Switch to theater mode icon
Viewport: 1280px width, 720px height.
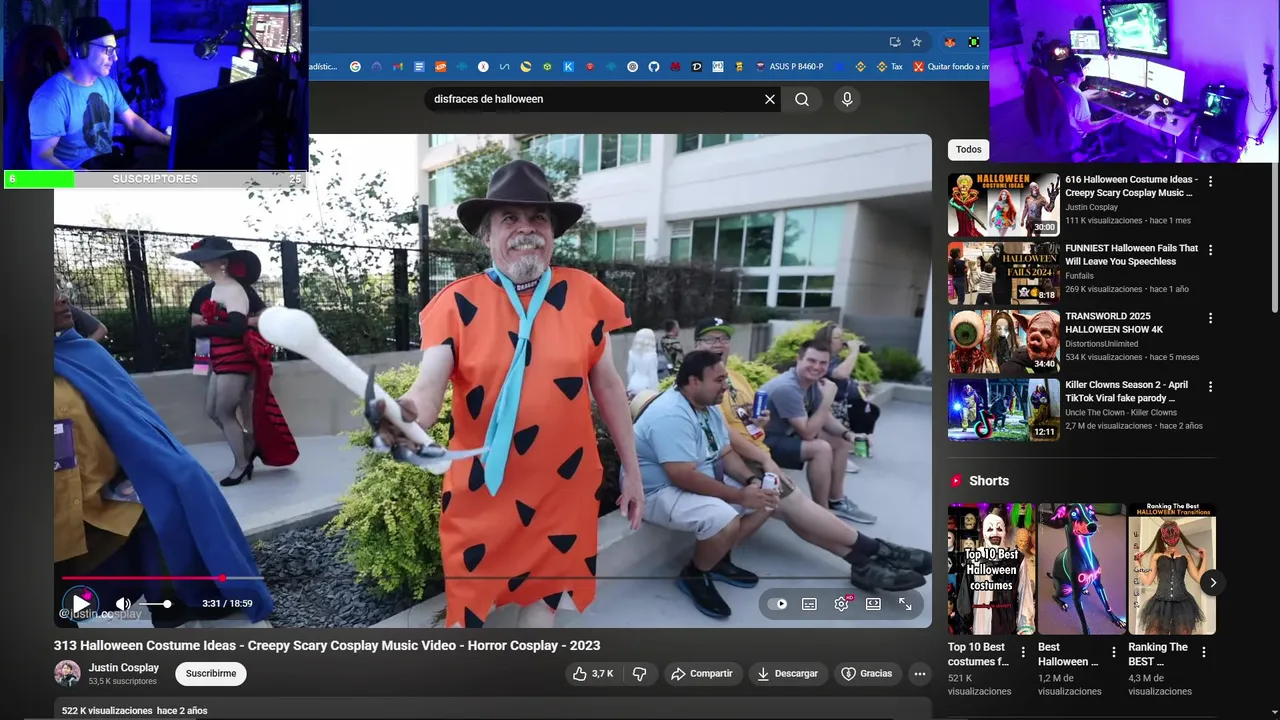coord(873,604)
